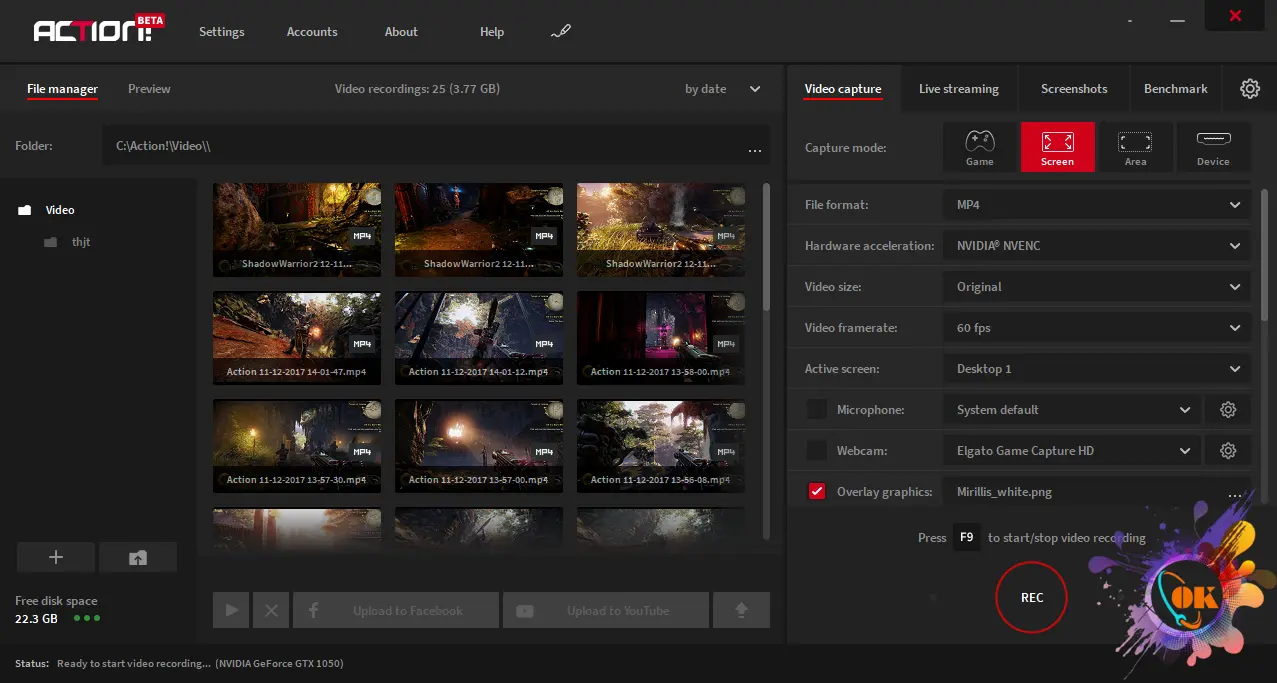This screenshot has height=683, width=1277.
Task: Open the 'by date' sort dropdown
Action: coord(722,89)
